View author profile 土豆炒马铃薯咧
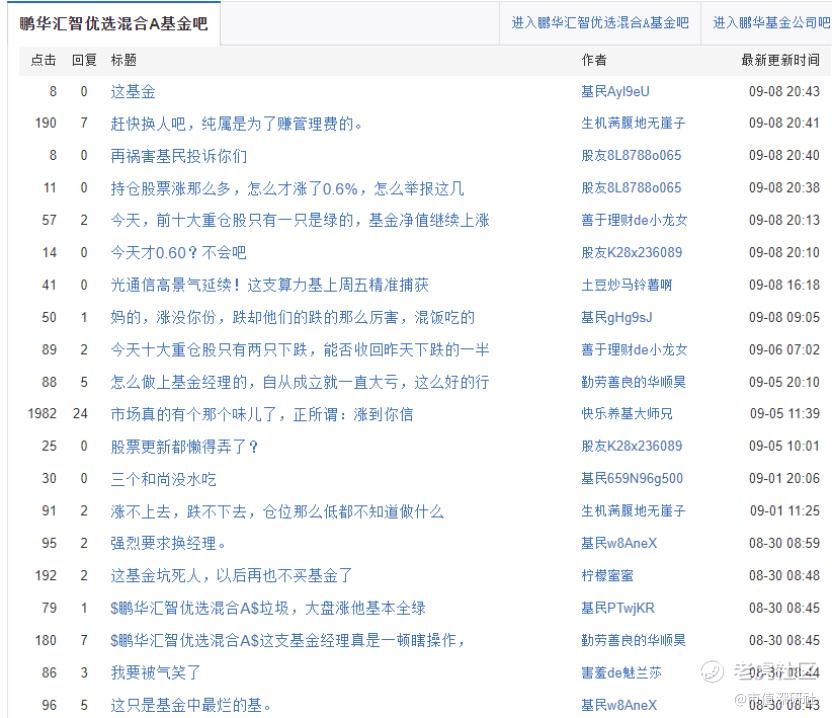832x718 pixels. pyautogui.click(x=627, y=286)
